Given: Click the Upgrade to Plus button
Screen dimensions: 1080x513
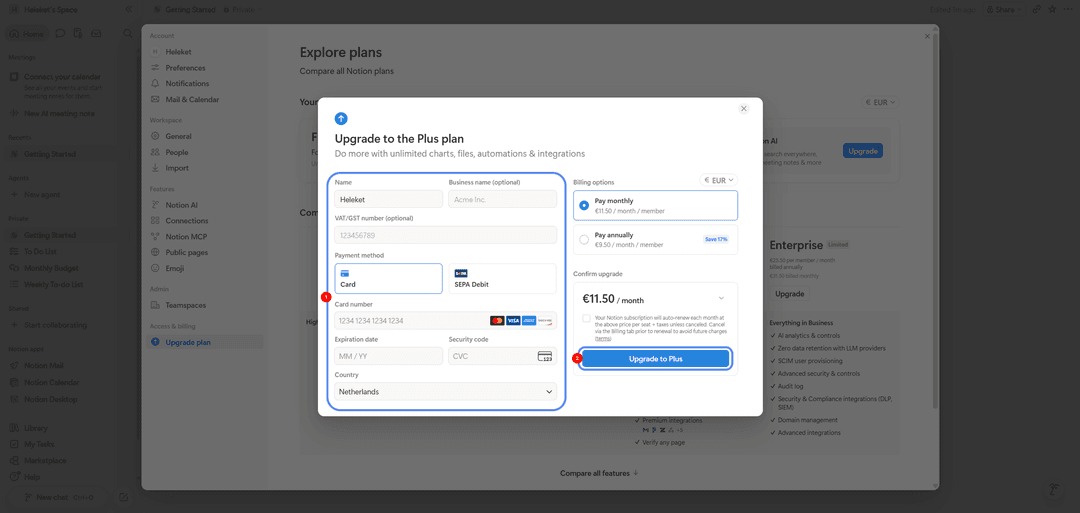Looking at the screenshot, I should (x=655, y=359).
